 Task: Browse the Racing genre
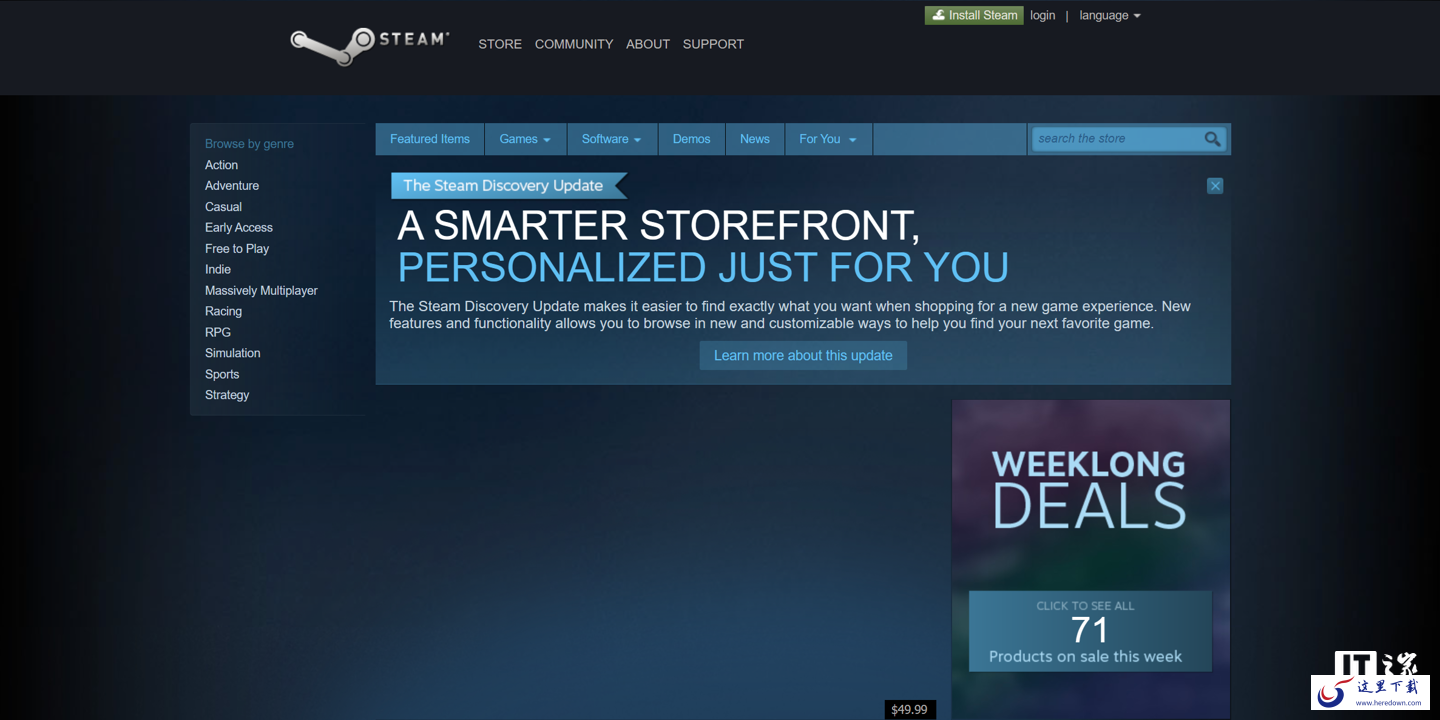[224, 312]
